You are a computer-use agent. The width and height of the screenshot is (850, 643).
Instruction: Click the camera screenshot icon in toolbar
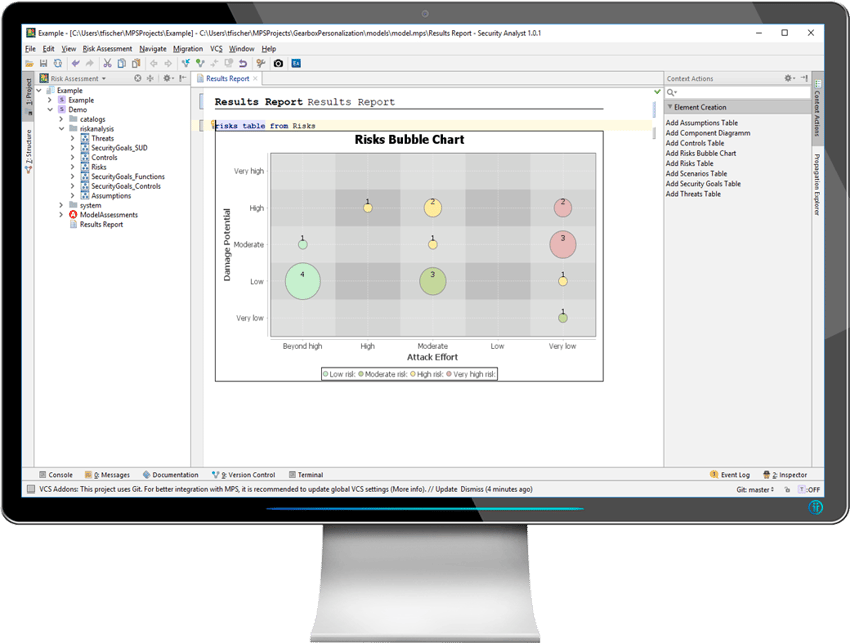click(278, 63)
